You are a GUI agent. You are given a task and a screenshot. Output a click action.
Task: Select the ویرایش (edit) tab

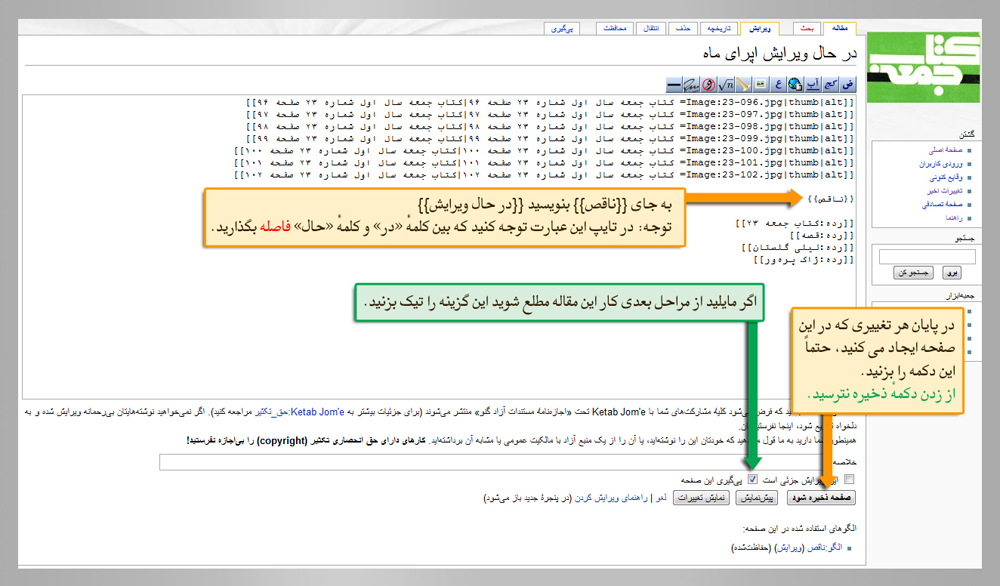coord(760,29)
